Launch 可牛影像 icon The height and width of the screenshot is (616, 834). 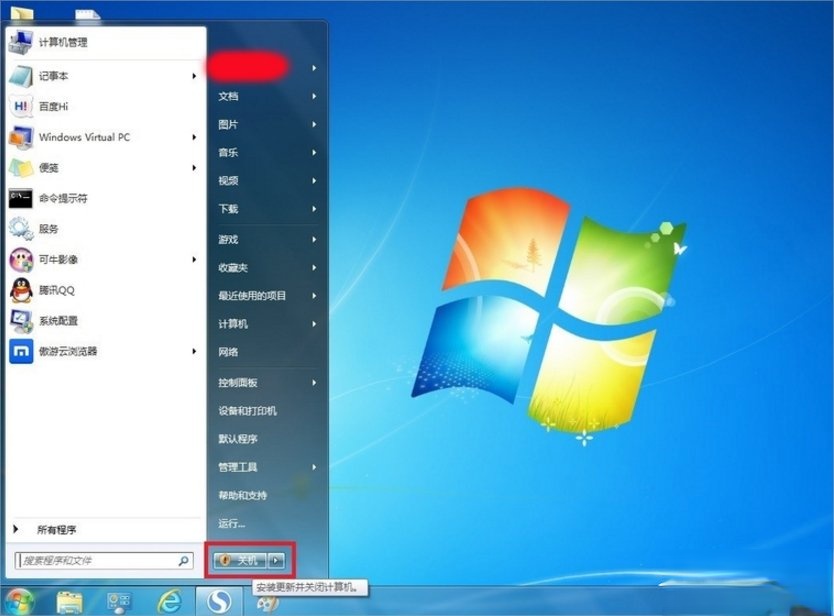tap(21, 260)
